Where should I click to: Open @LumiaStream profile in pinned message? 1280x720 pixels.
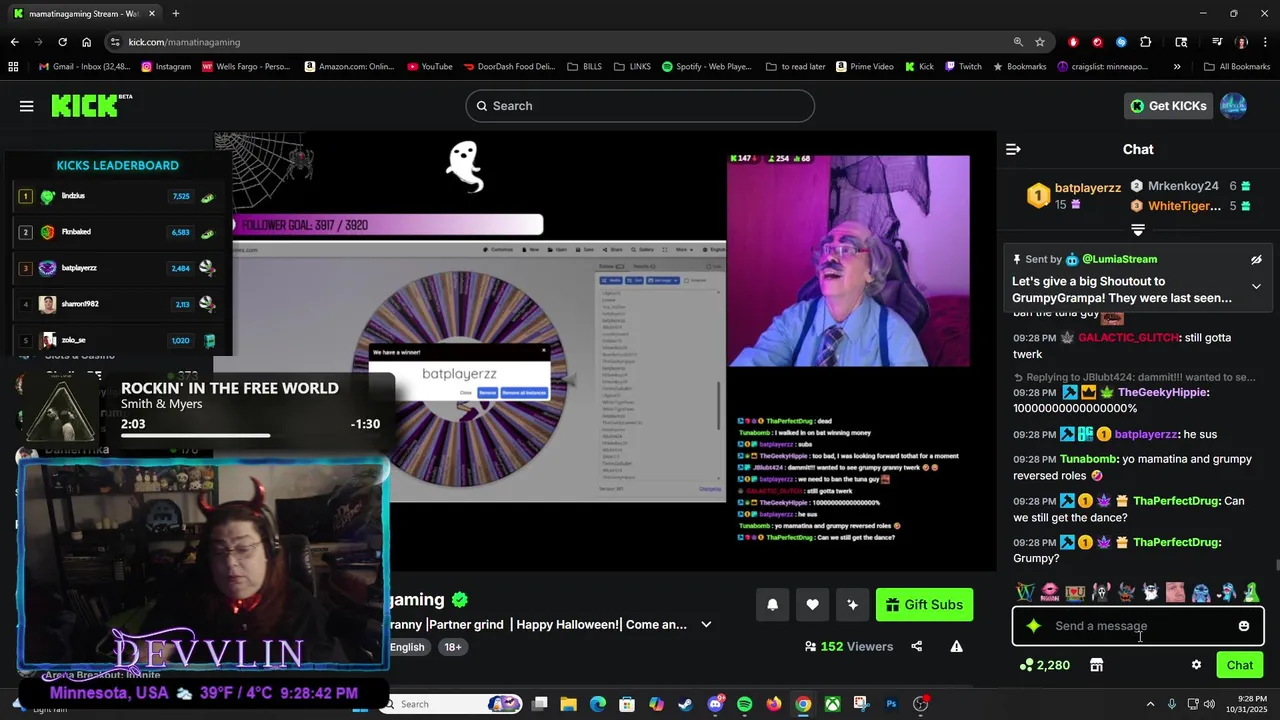(x=1119, y=259)
